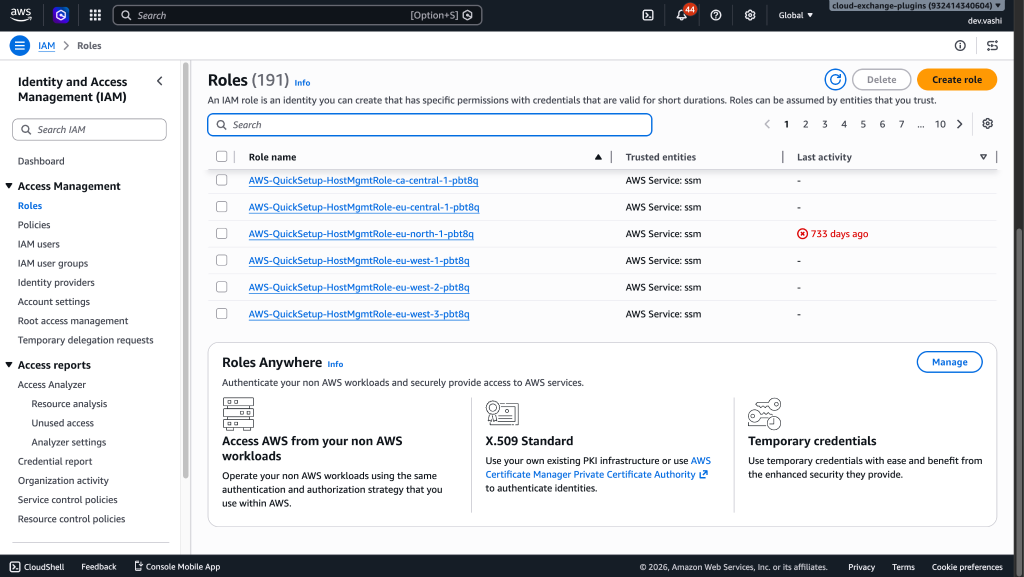Image resolution: width=1024 pixels, height=577 pixels.
Task: Collapse the Access reports section
Action: [x=9, y=365]
